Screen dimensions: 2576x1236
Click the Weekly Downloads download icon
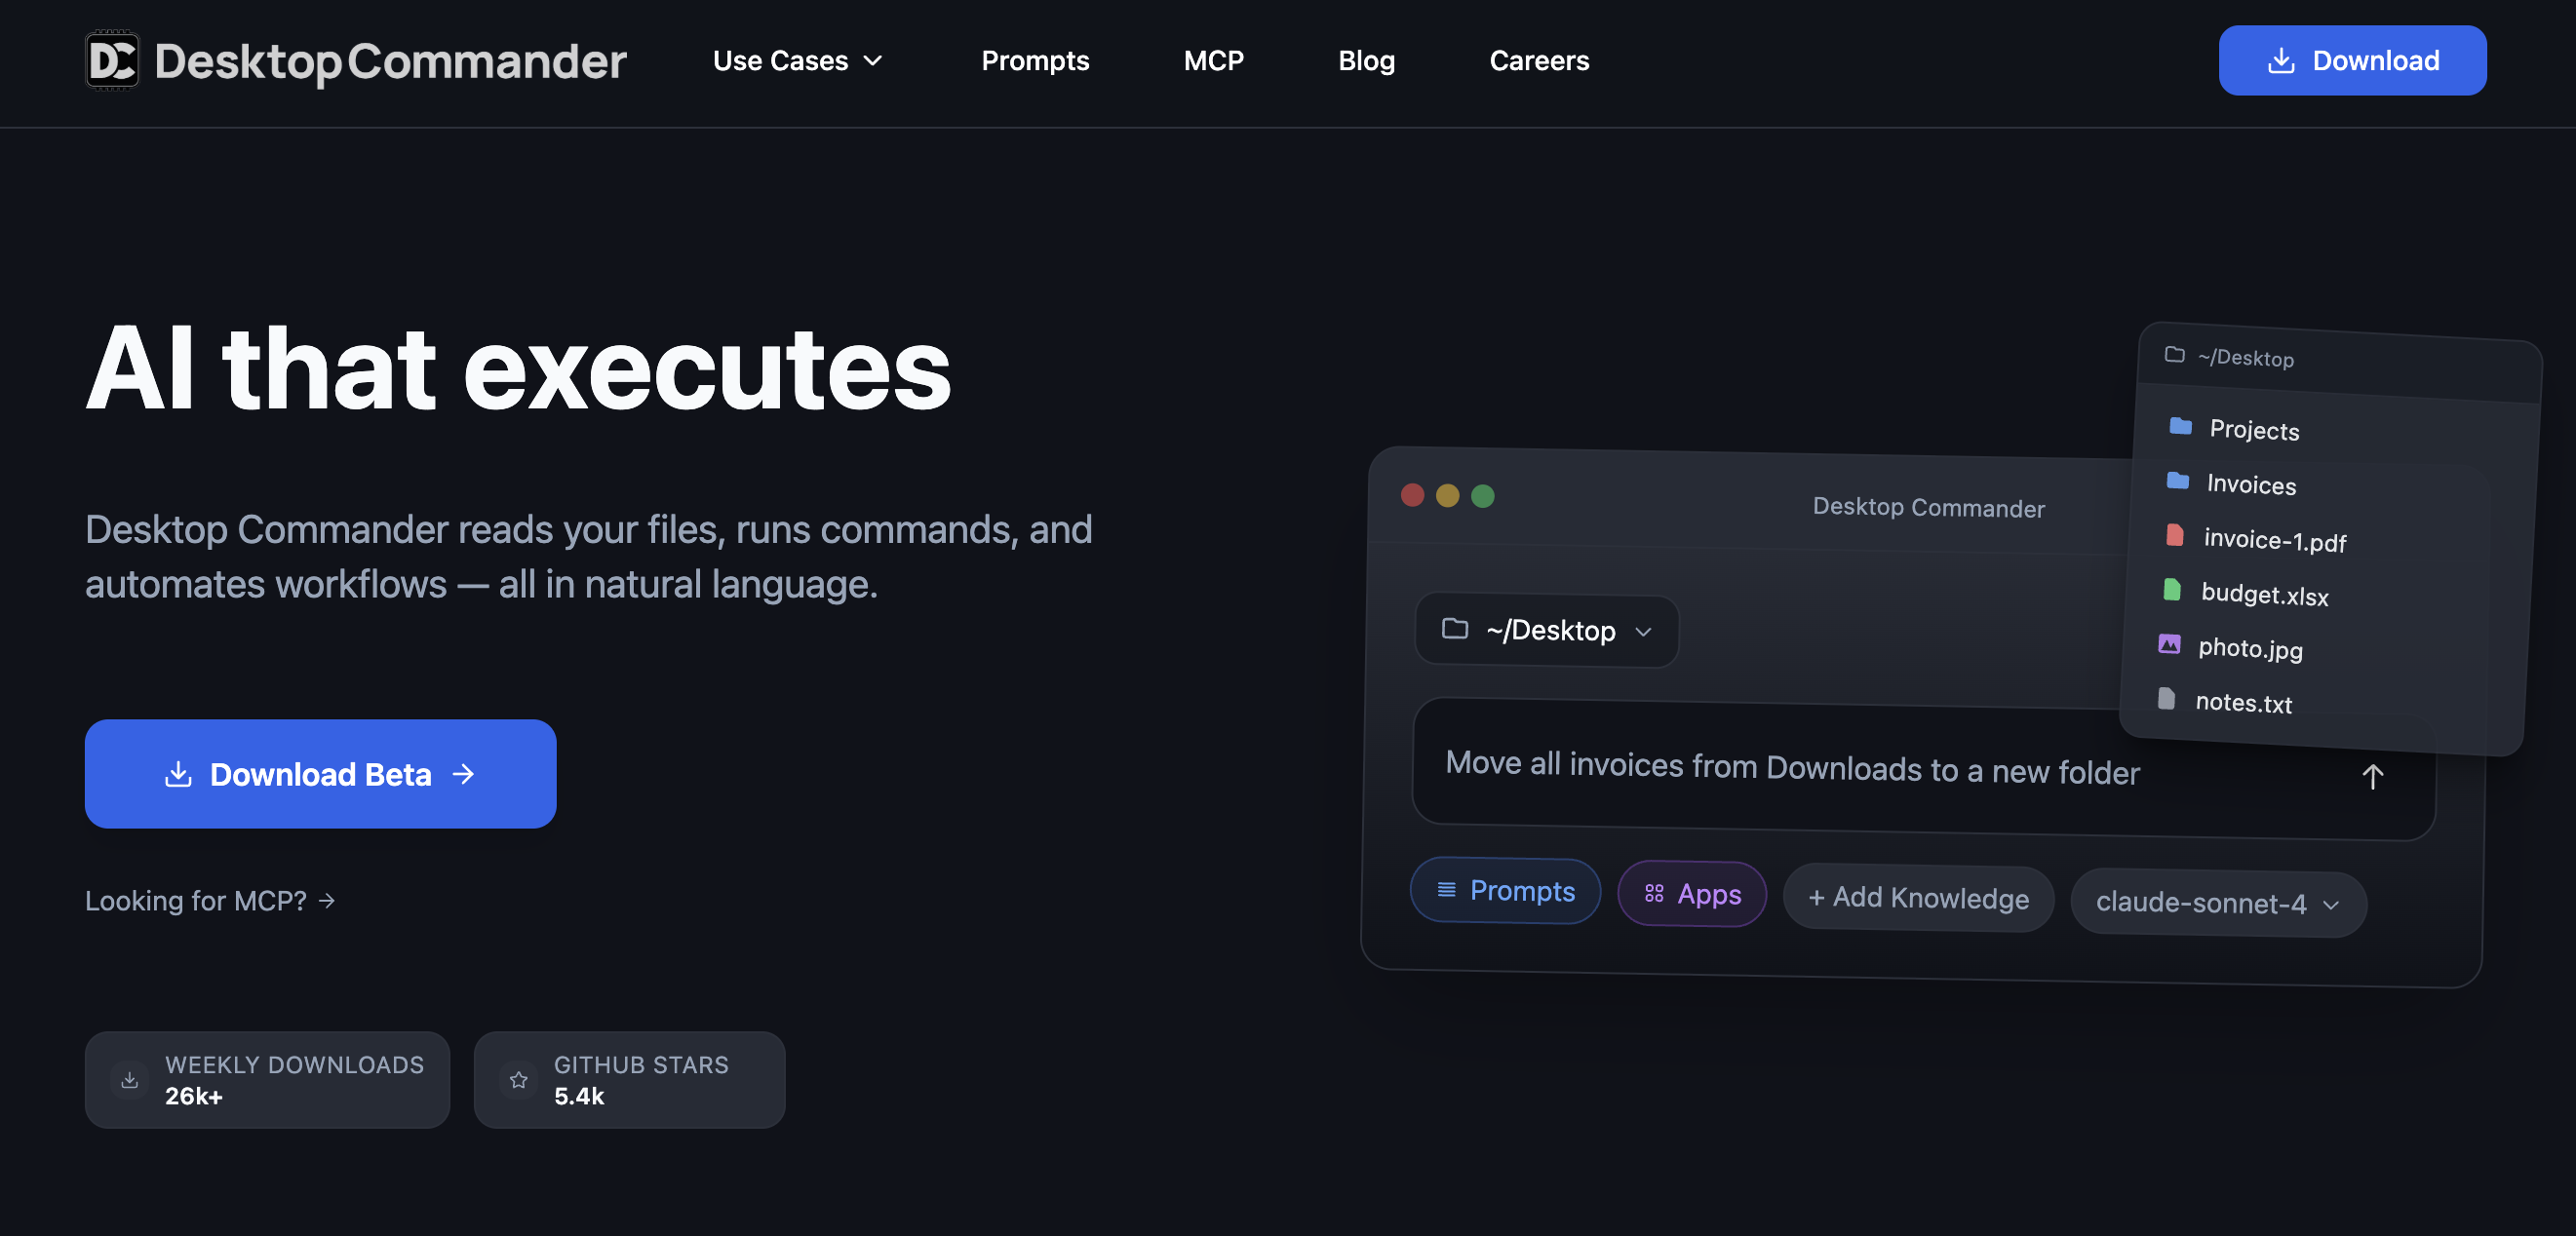coord(130,1080)
